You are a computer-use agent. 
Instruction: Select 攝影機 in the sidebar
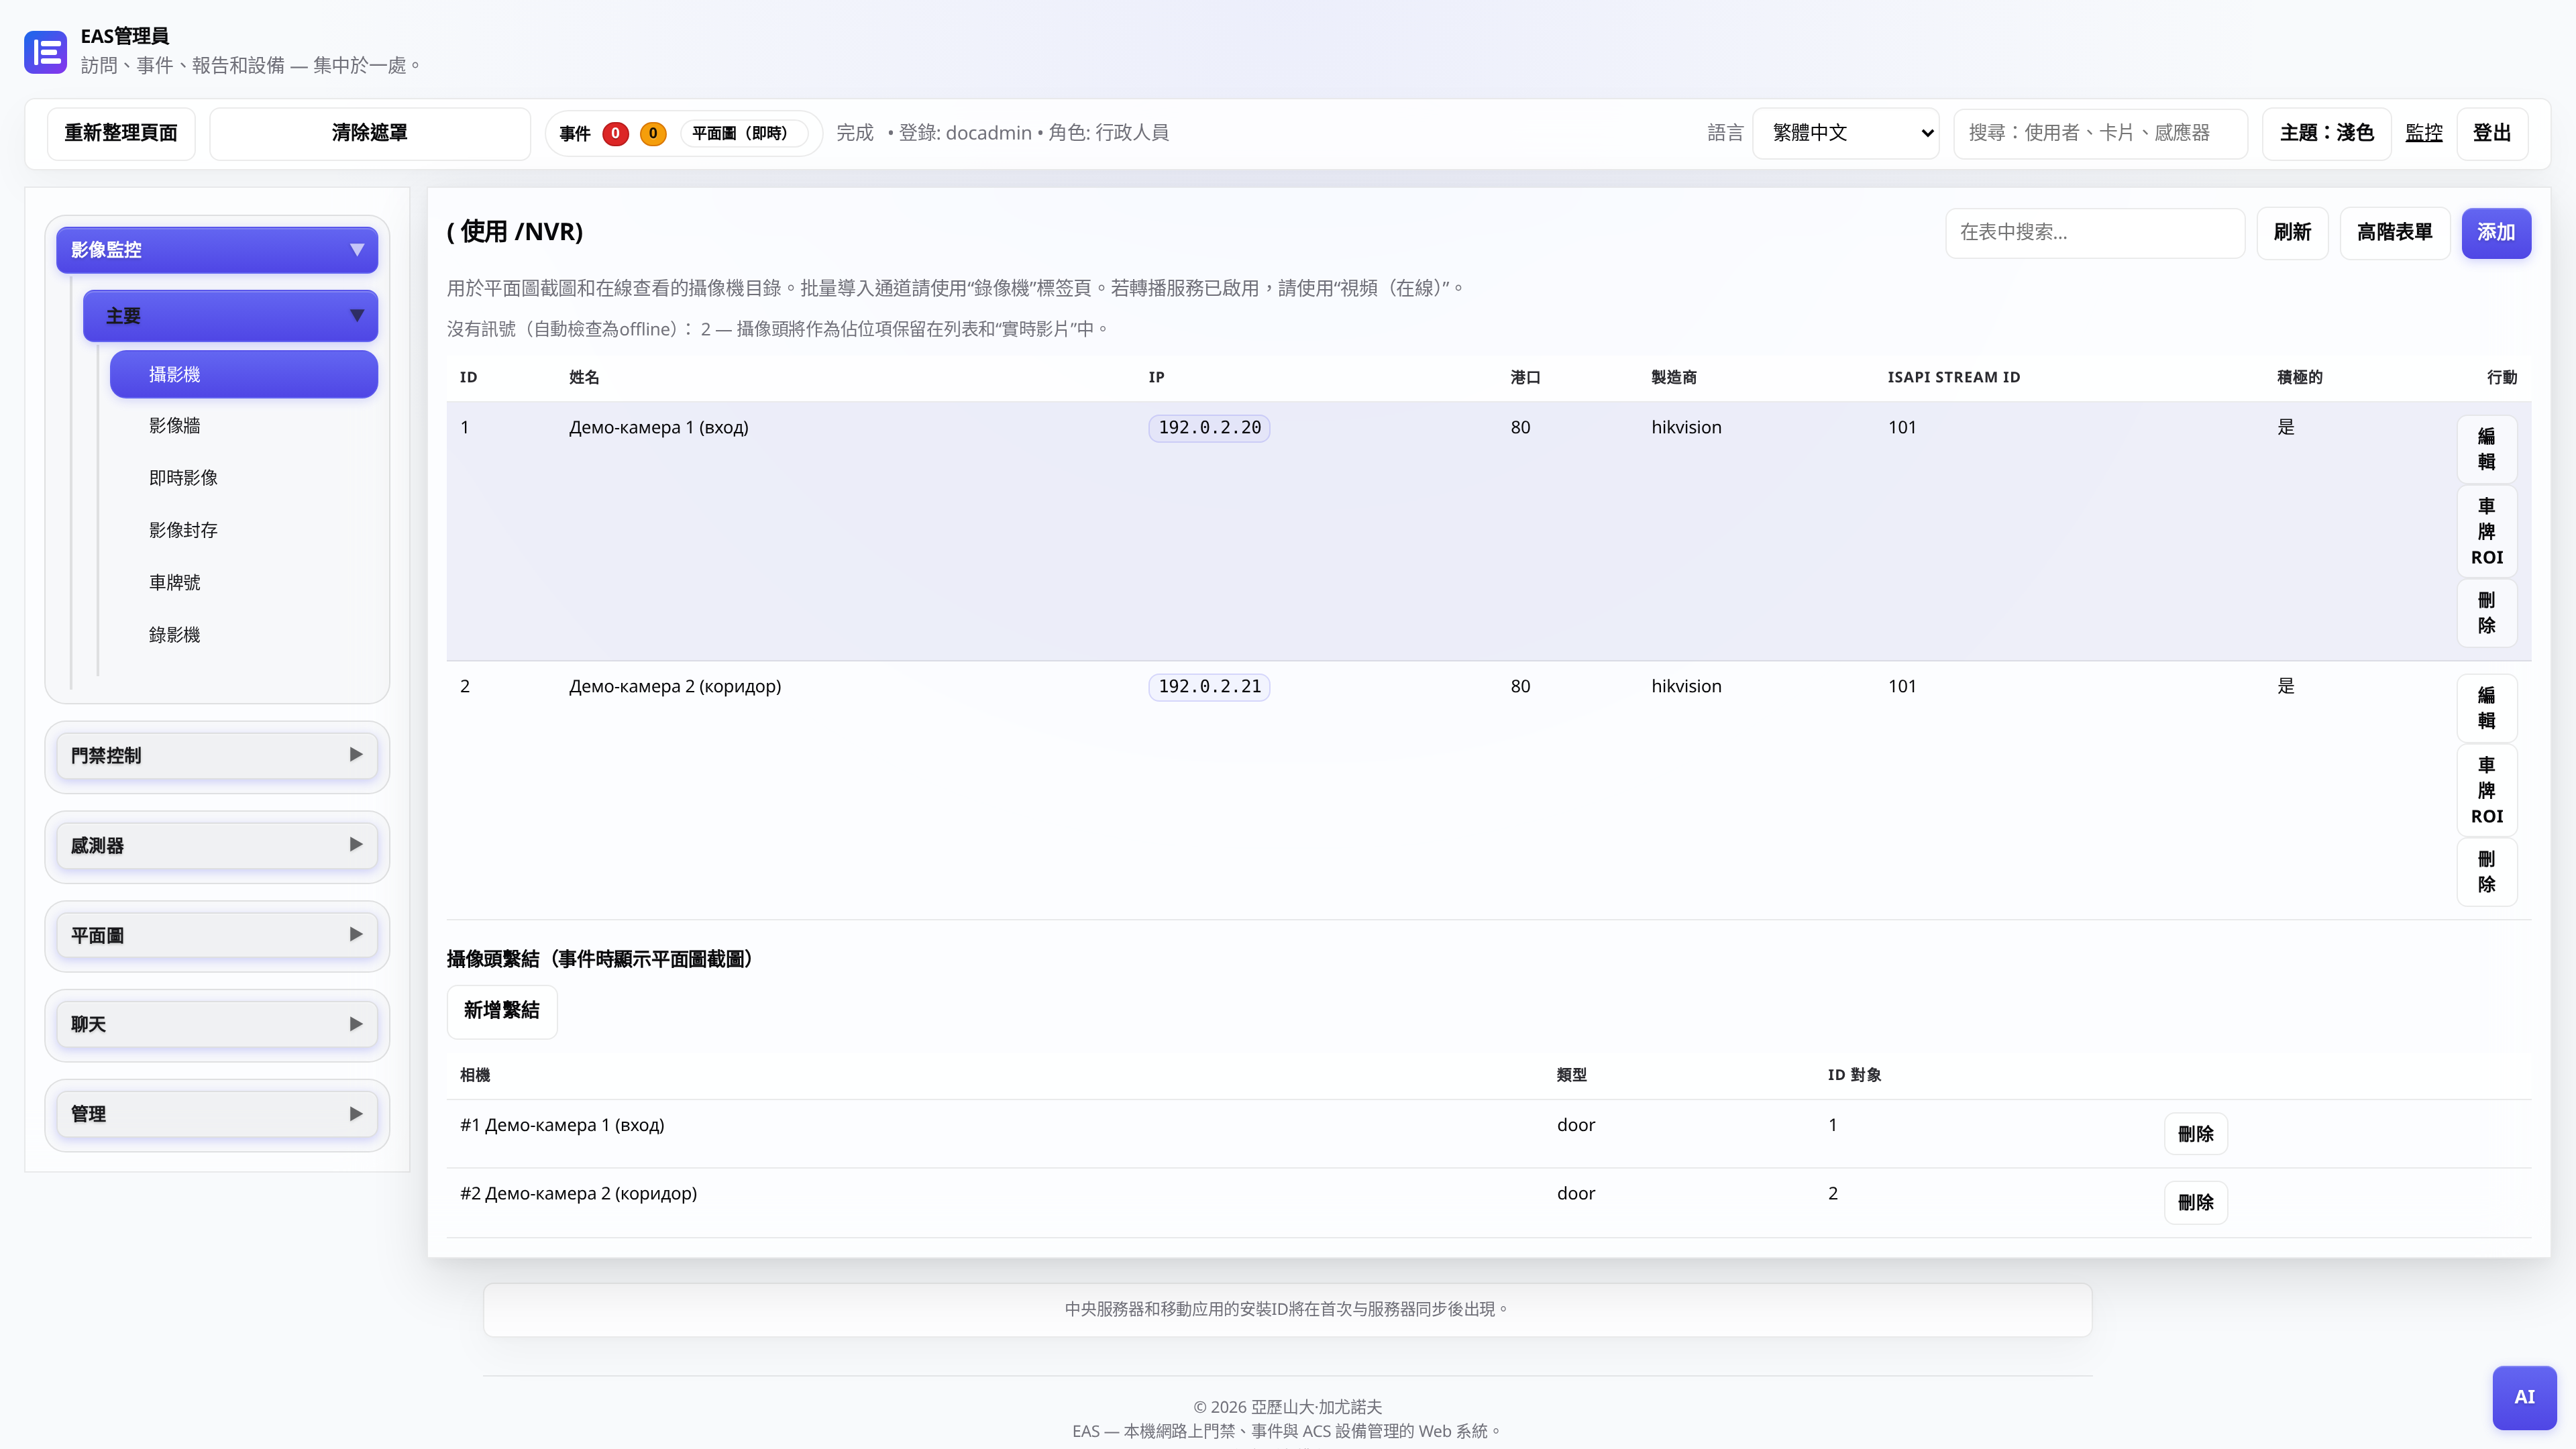coord(244,374)
